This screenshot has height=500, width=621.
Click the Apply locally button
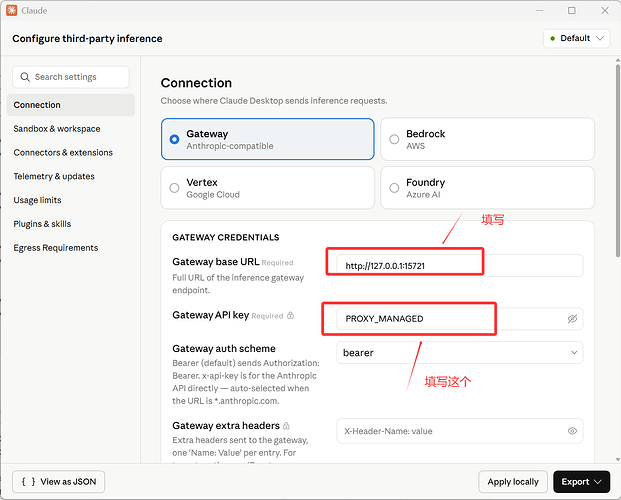513,482
